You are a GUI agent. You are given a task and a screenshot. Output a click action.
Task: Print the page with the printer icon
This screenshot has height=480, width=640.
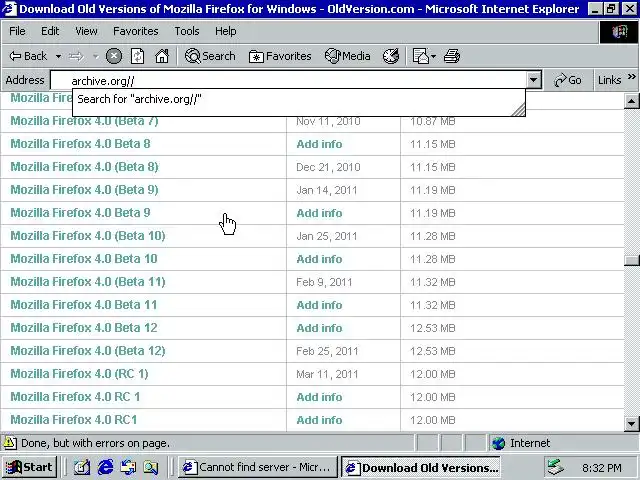pyautogui.click(x=452, y=56)
